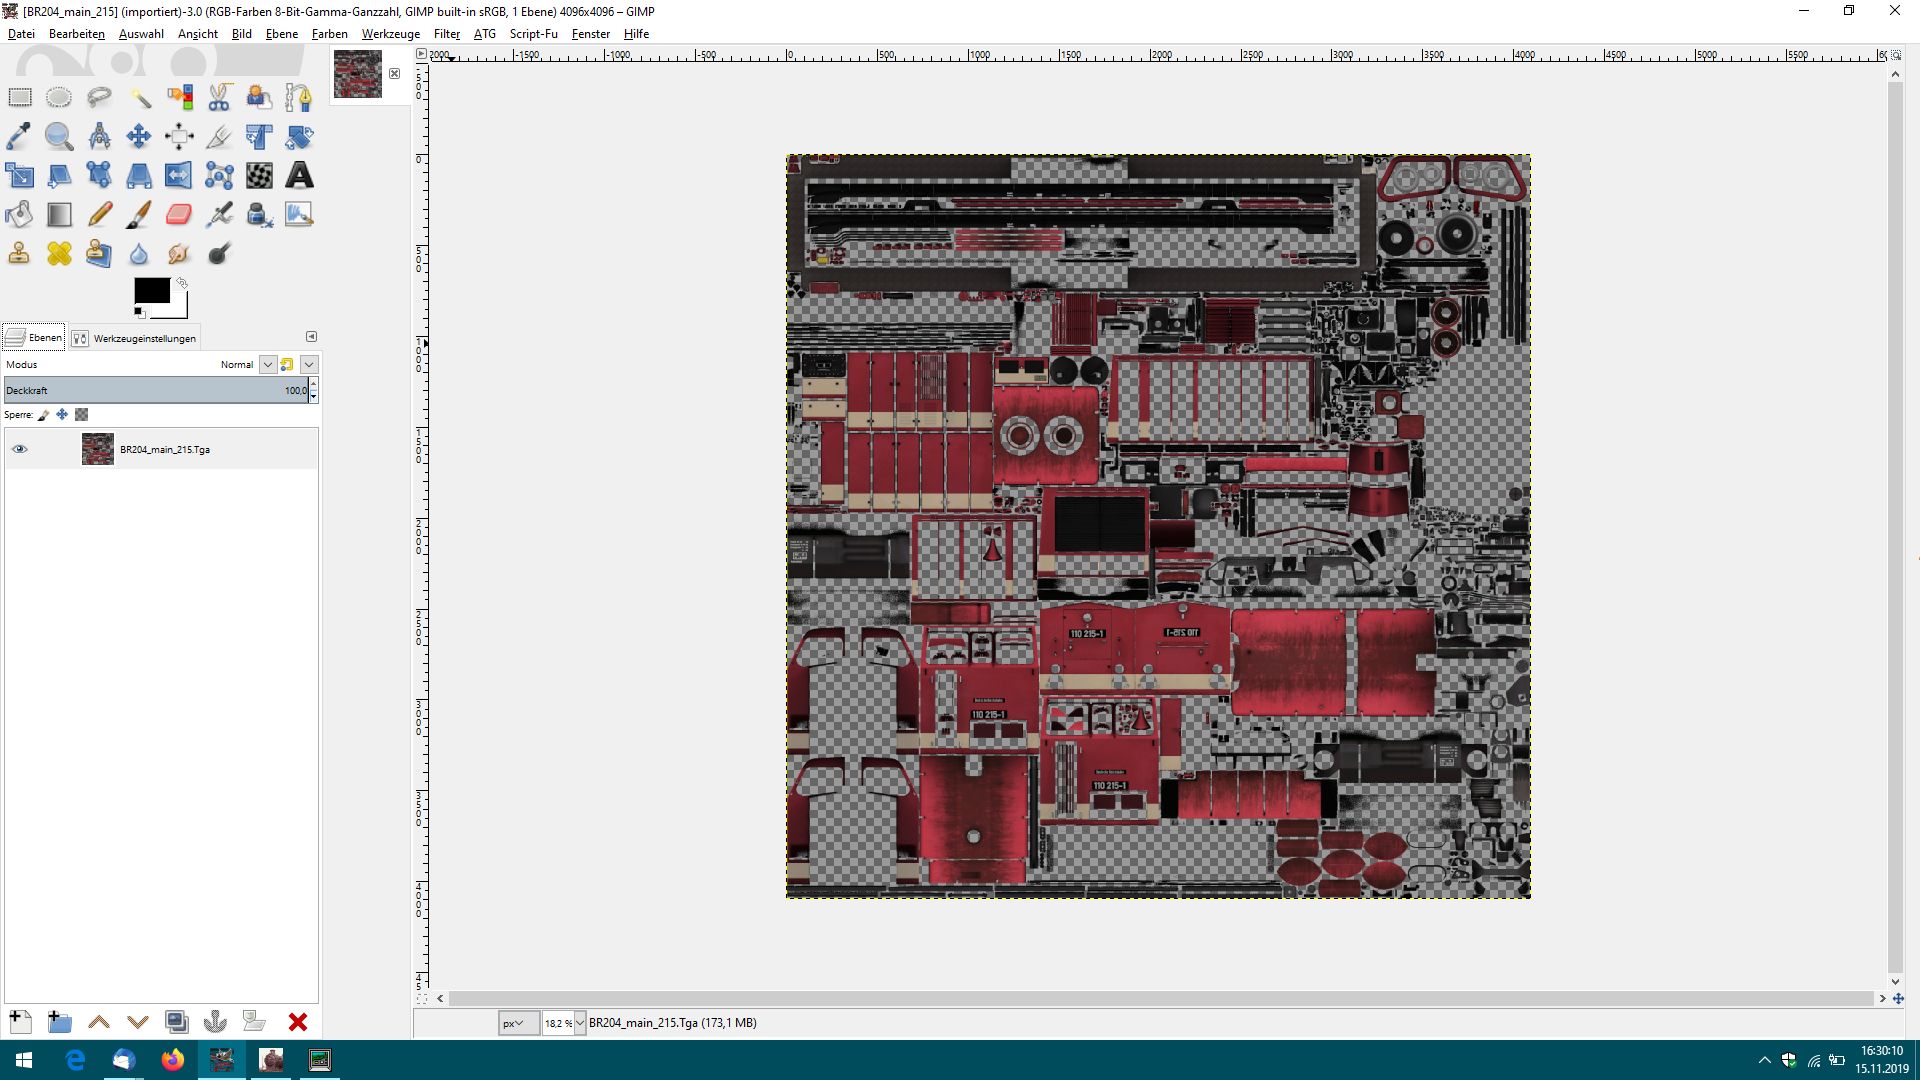This screenshot has height=1080, width=1920.
Task: Open Firefox from the taskbar
Action: point(173,1059)
